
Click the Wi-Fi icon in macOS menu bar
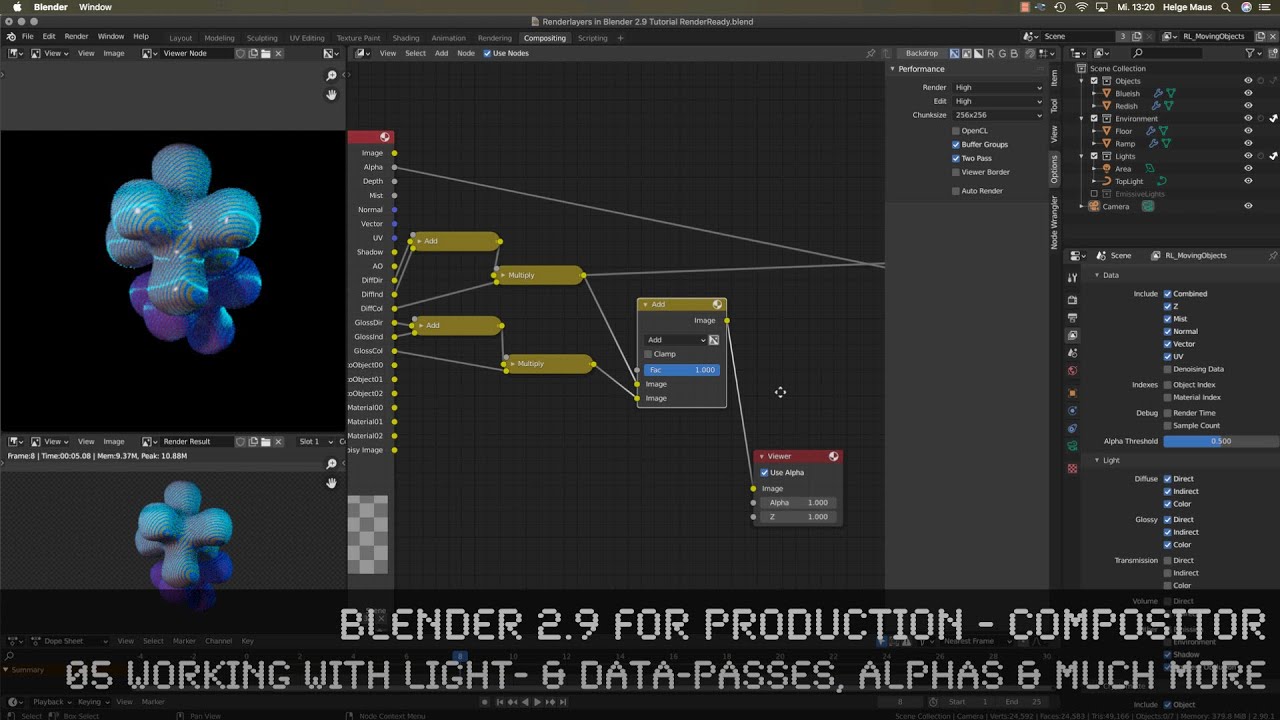[x=1081, y=7]
